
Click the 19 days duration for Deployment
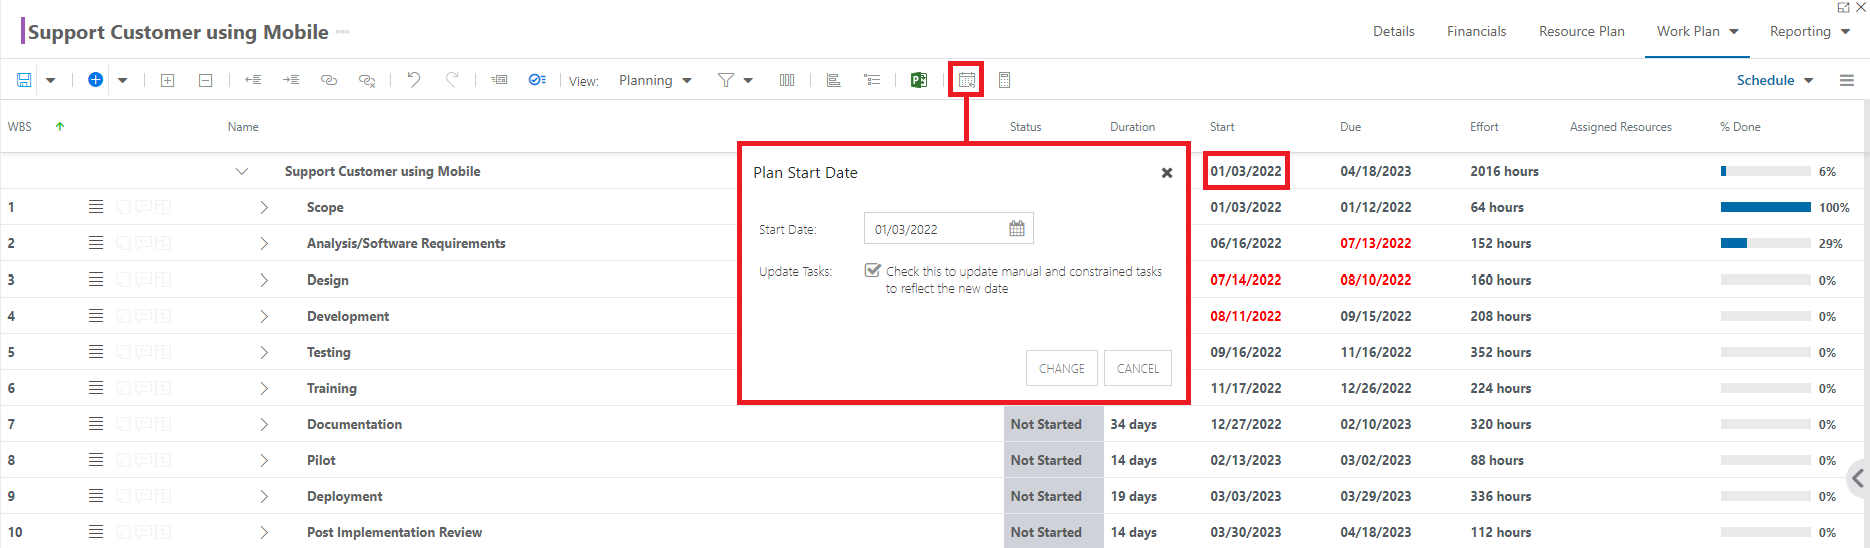[1133, 496]
